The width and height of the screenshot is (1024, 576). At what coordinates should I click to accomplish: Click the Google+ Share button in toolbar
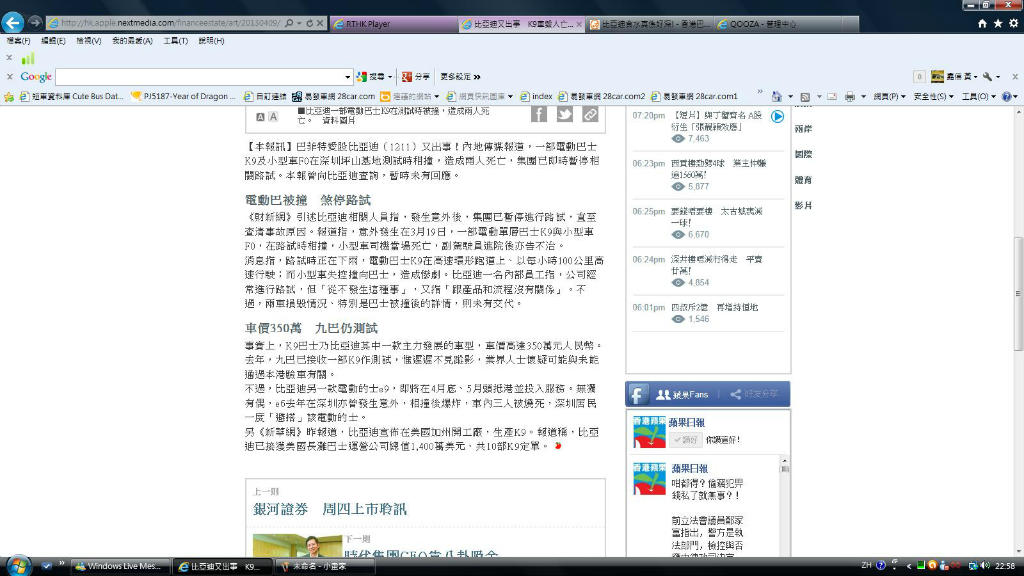click(x=415, y=76)
